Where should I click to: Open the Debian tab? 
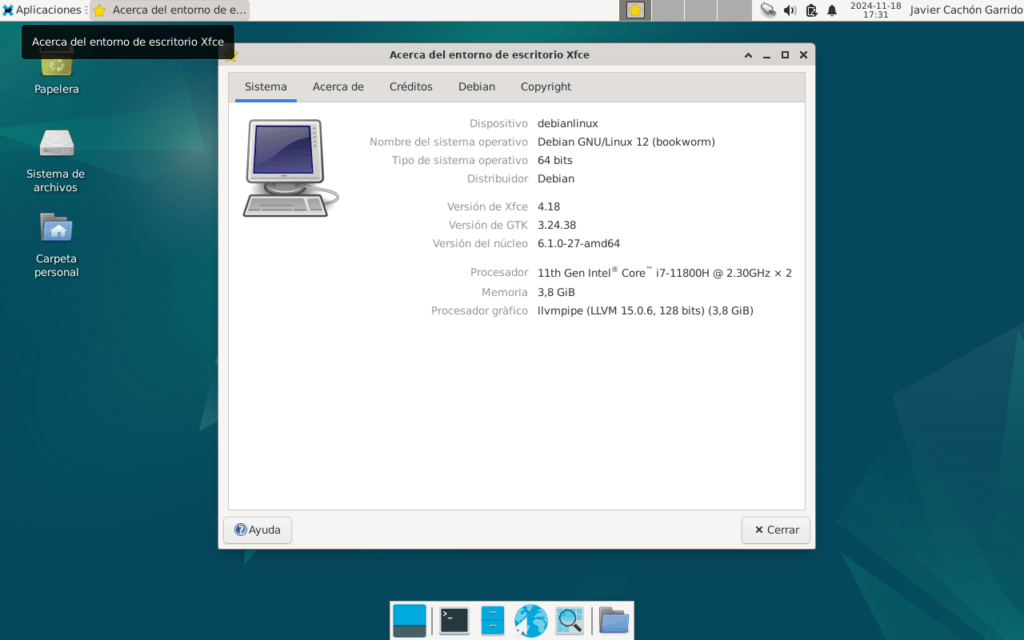pos(477,87)
